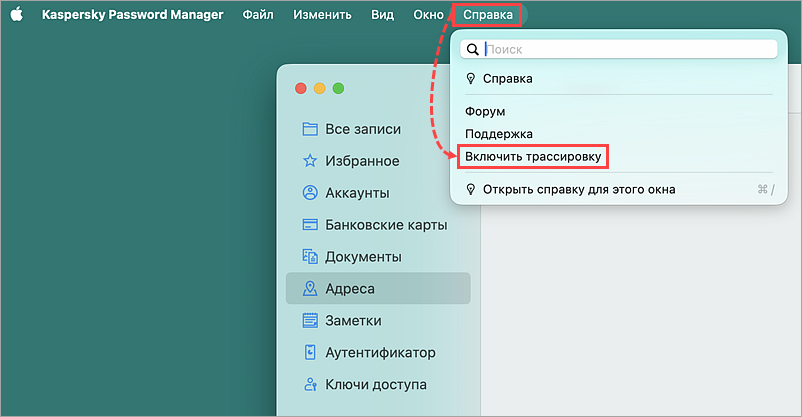Image resolution: width=802 pixels, height=417 pixels.
Task: Click the notepad icon for Заметки
Action: (x=310, y=320)
